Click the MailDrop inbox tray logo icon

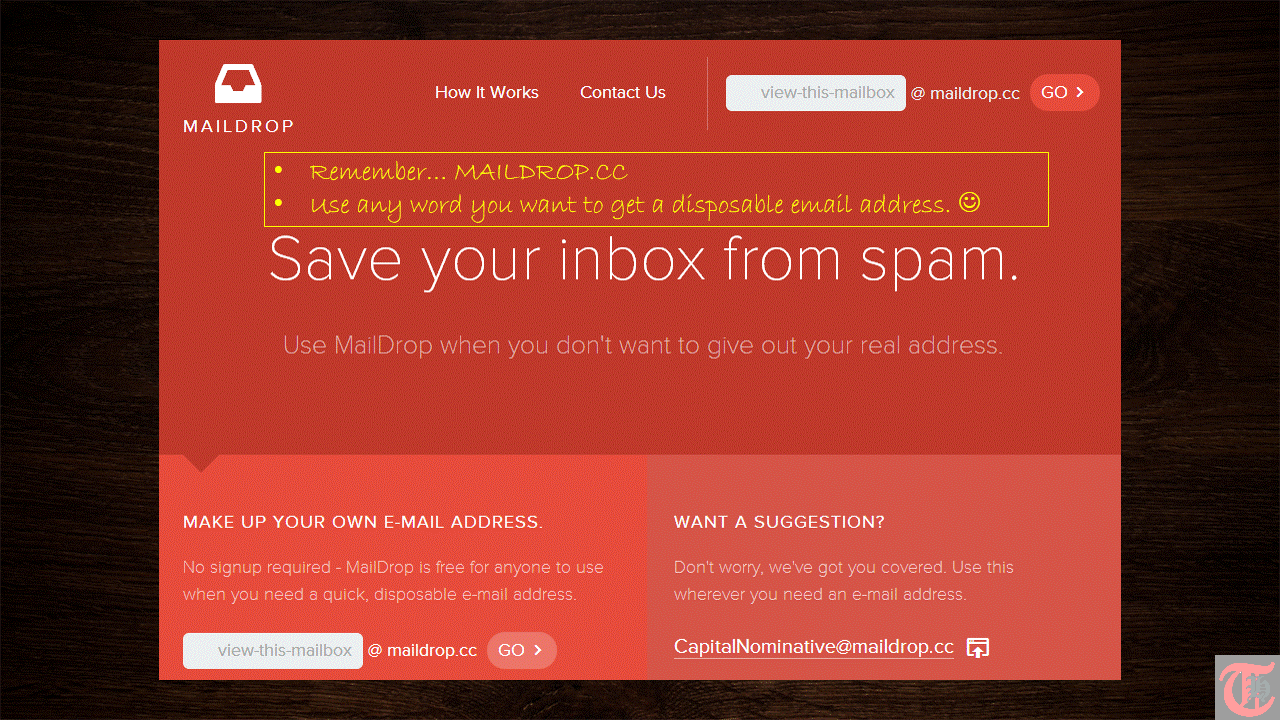238,84
